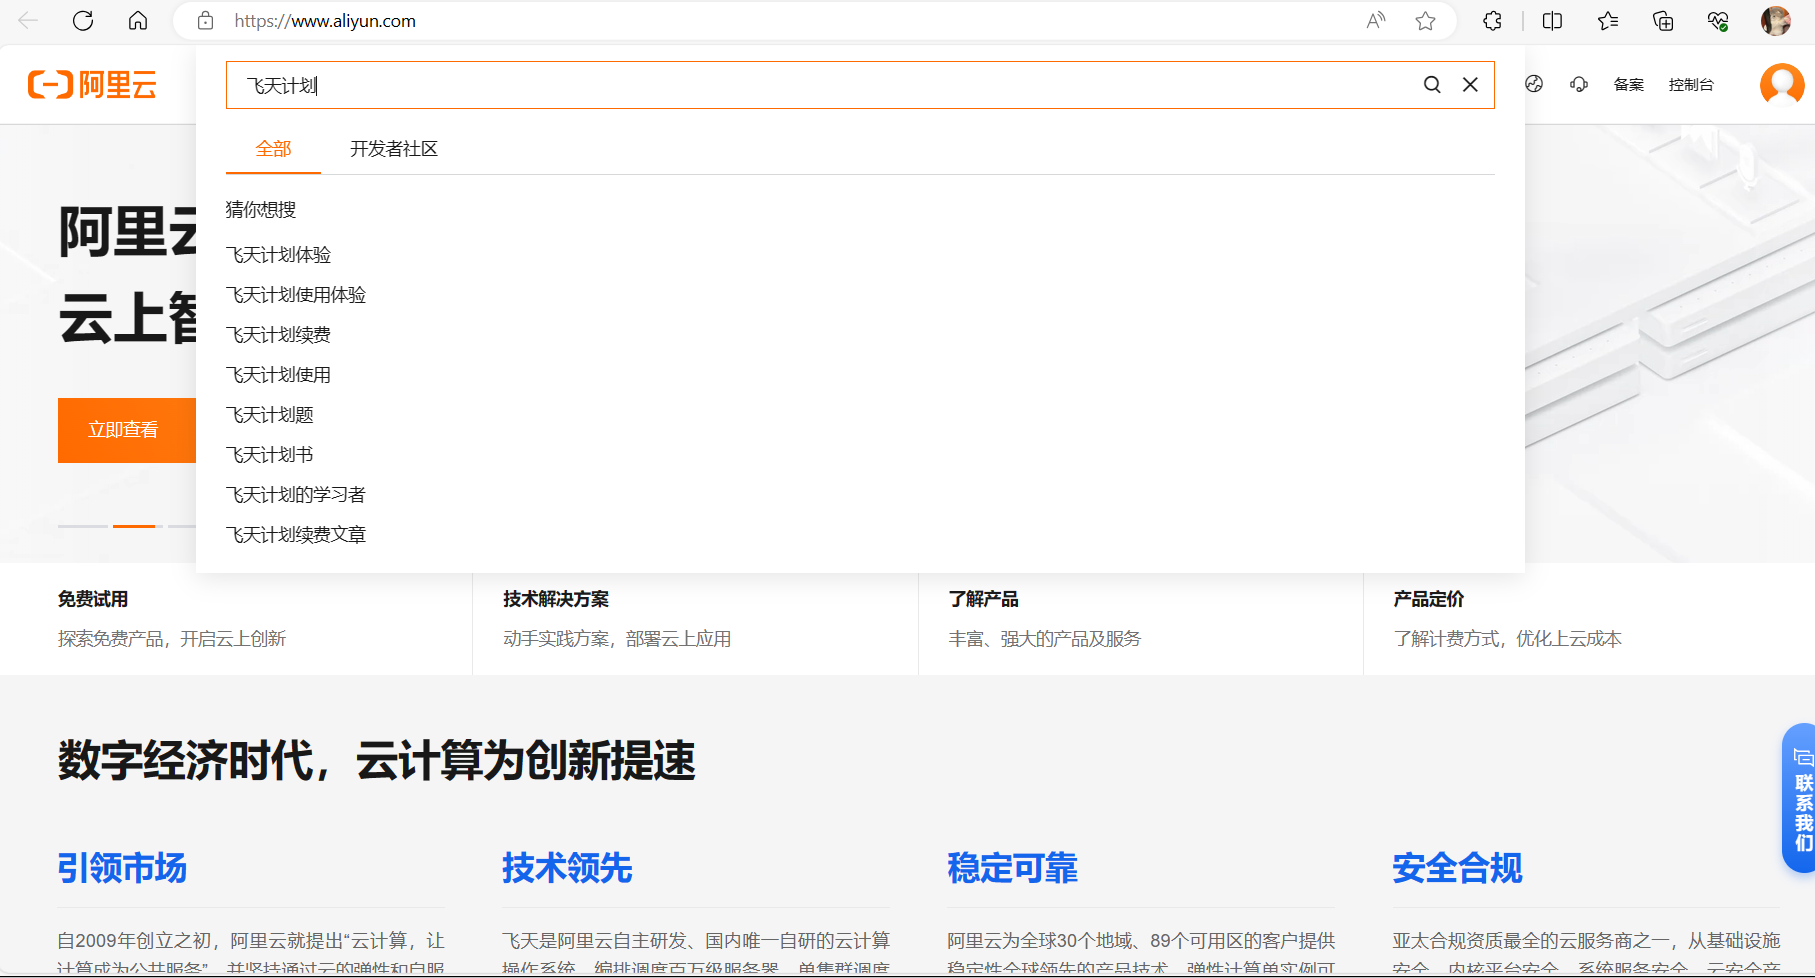Viewport: 1815px width, 978px height.
Task: Open browser essentials heart icon
Action: (1718, 21)
